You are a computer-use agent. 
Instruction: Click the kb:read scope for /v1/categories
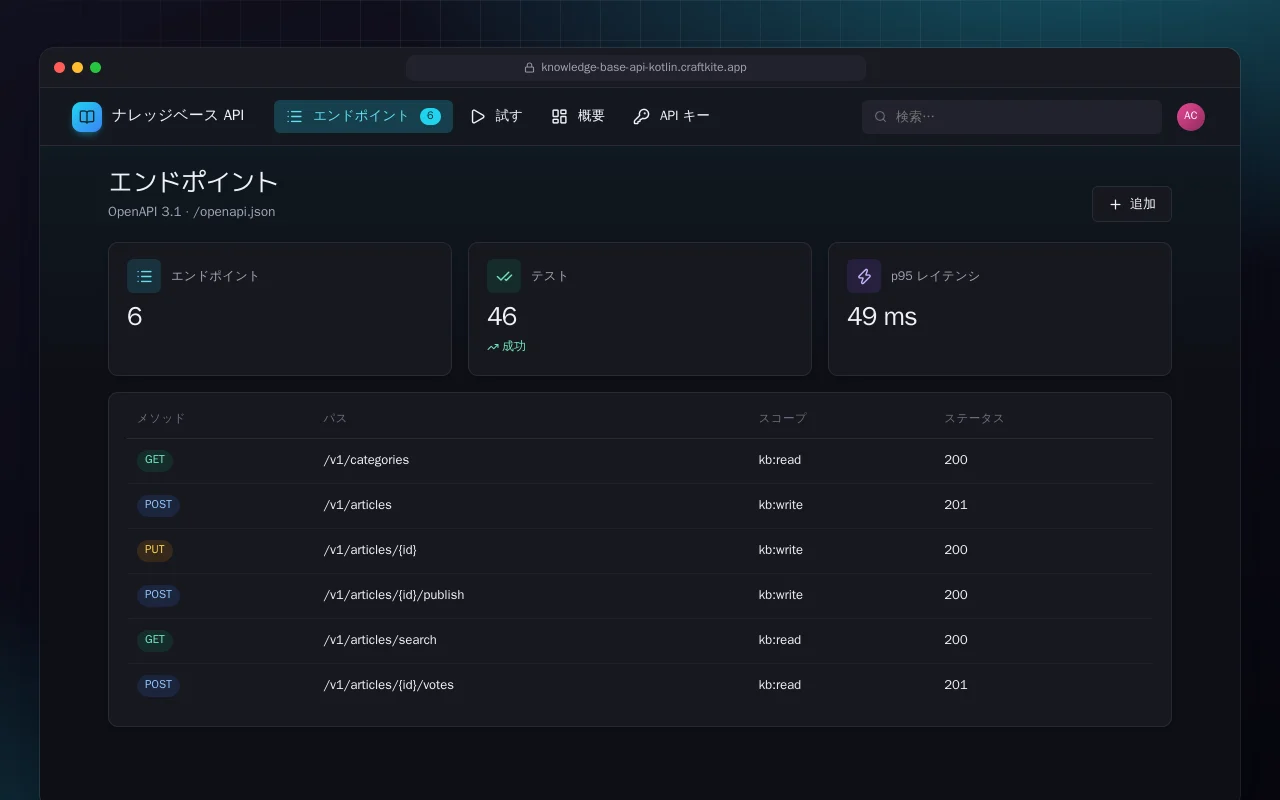(780, 460)
